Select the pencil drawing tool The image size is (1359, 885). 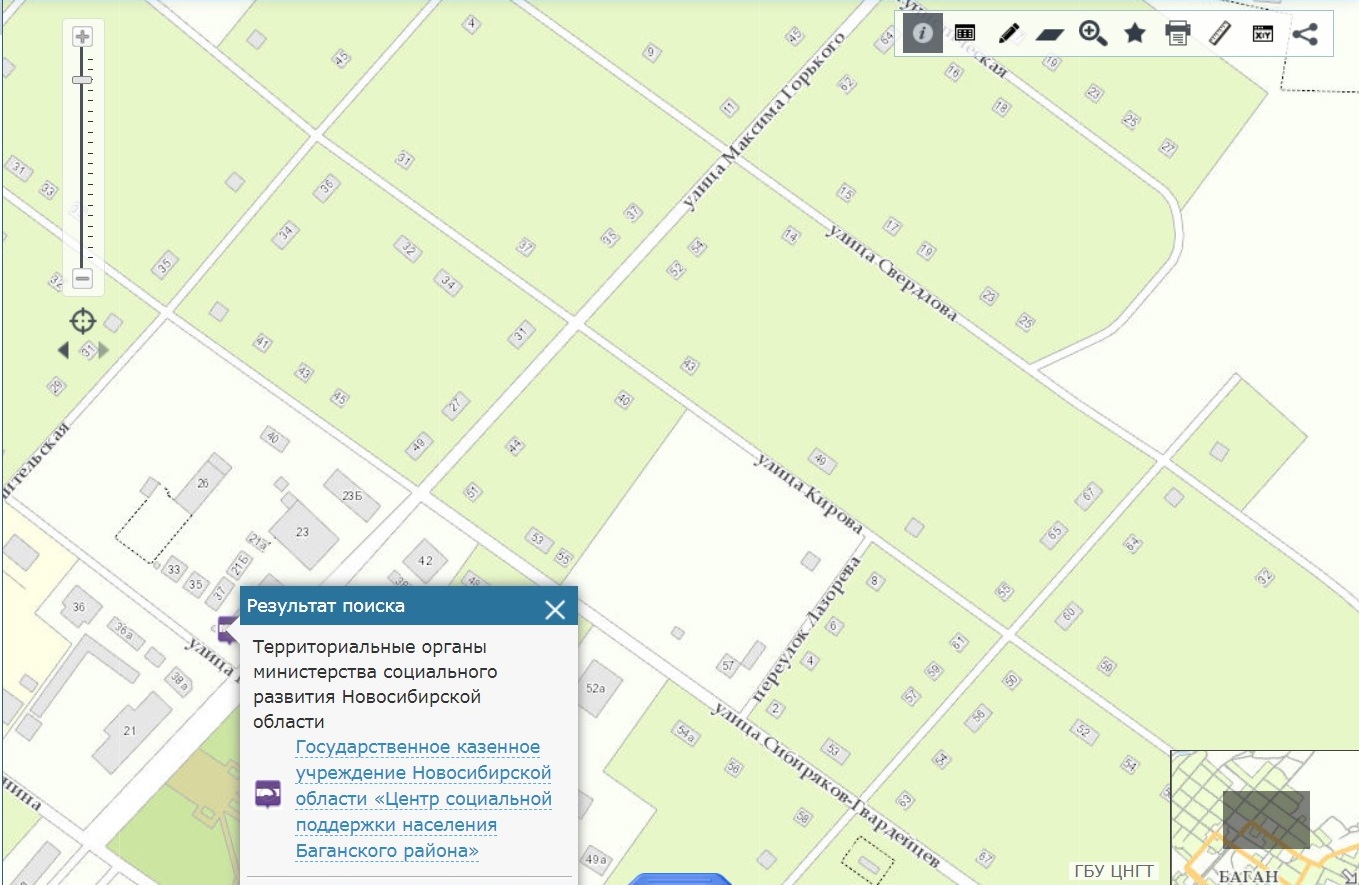1008,33
